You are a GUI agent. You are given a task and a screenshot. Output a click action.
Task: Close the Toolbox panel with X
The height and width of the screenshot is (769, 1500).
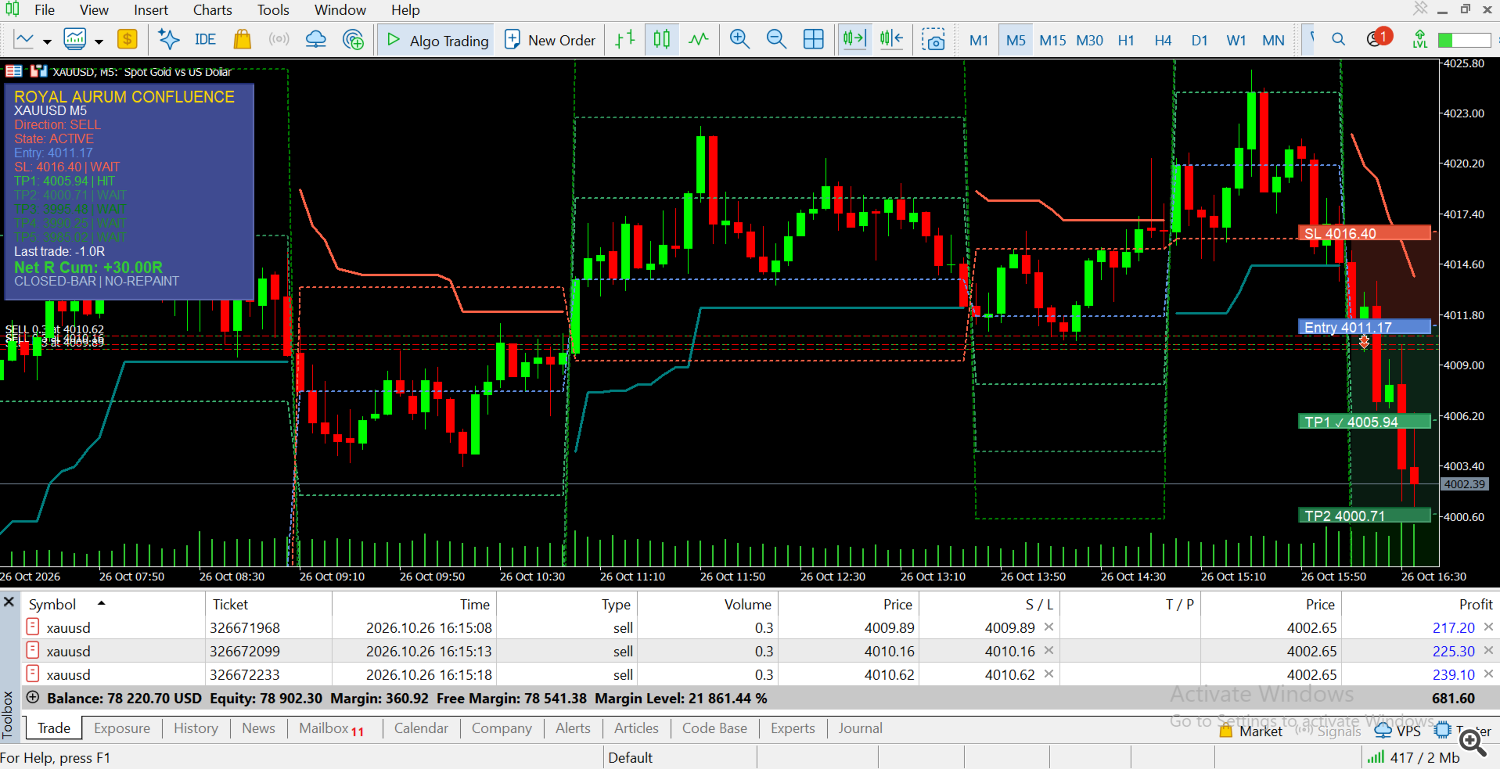pos(9,603)
